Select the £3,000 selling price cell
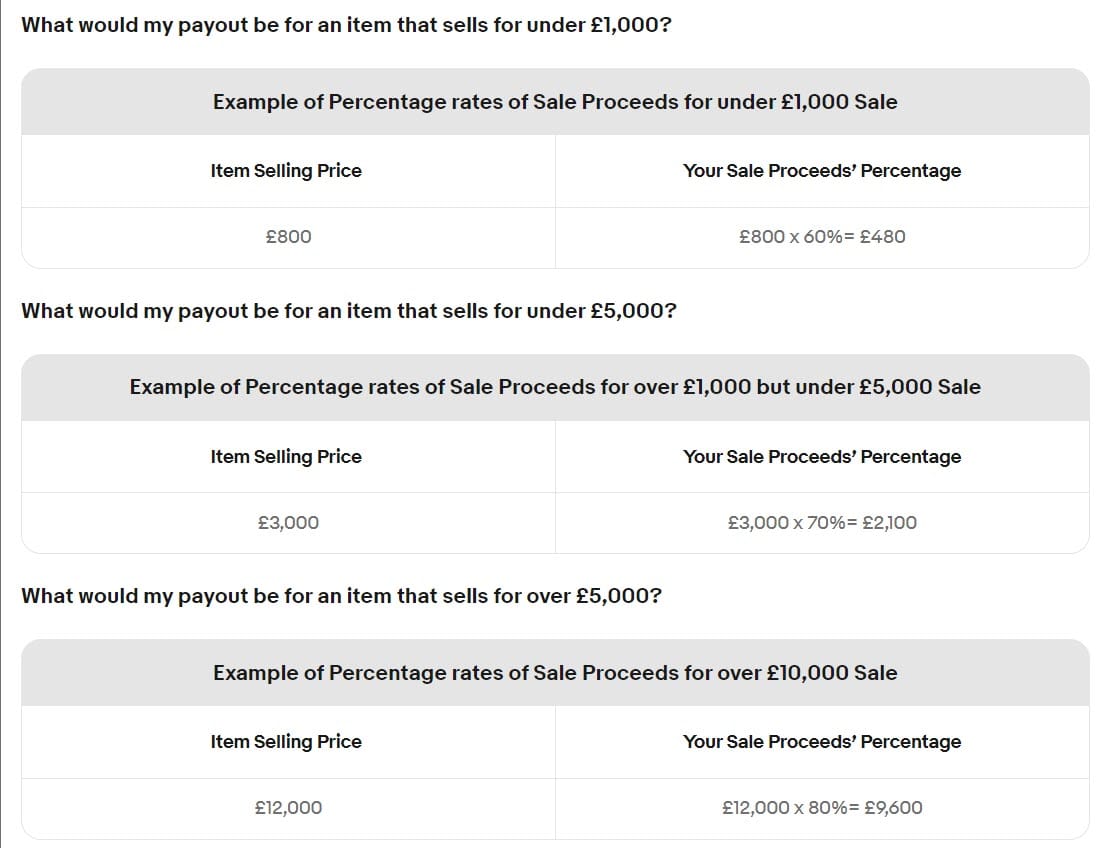This screenshot has width=1110, height=848. click(288, 523)
